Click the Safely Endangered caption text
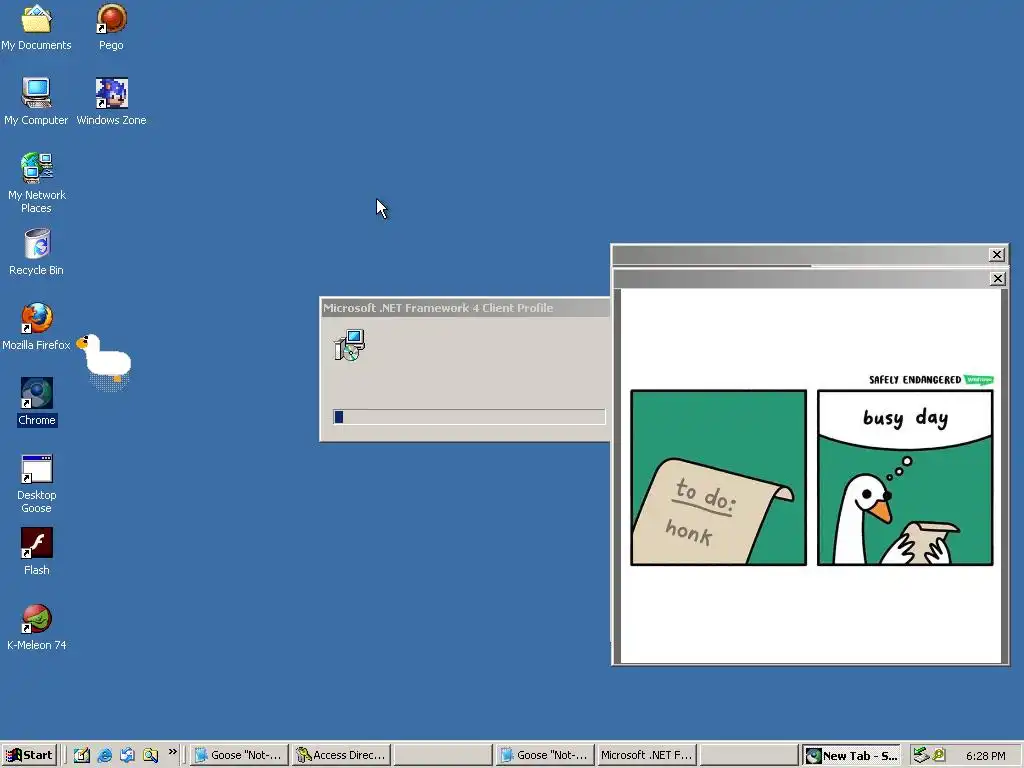 [x=915, y=379]
